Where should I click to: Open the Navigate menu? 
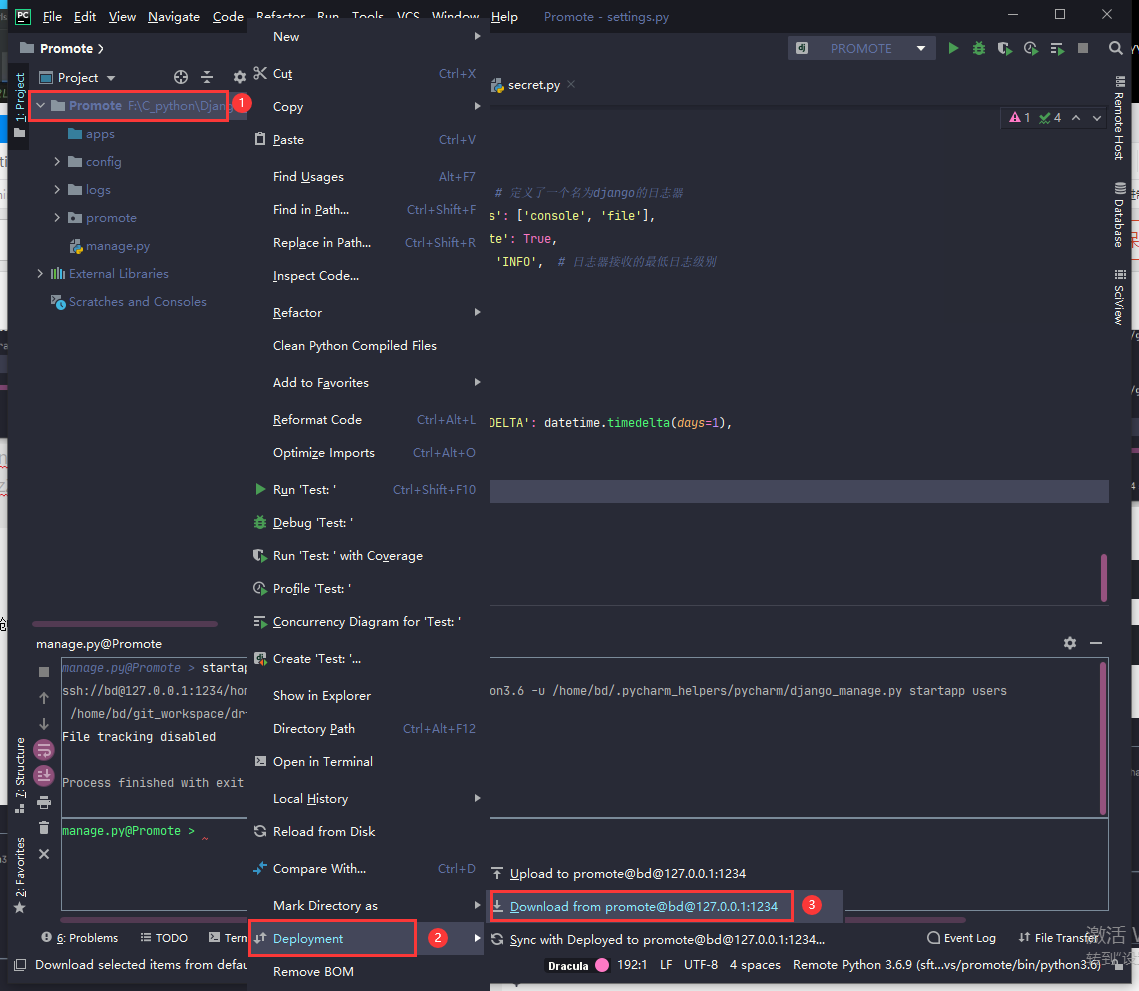(174, 16)
